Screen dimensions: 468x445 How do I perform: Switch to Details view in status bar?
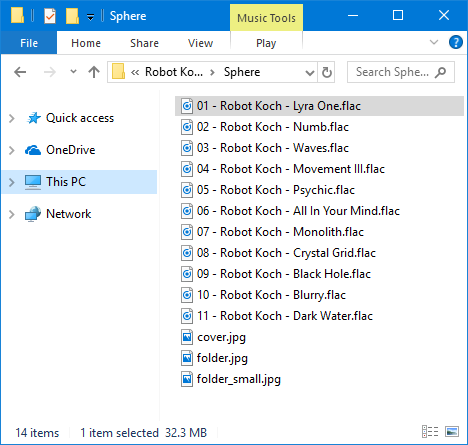point(430,432)
